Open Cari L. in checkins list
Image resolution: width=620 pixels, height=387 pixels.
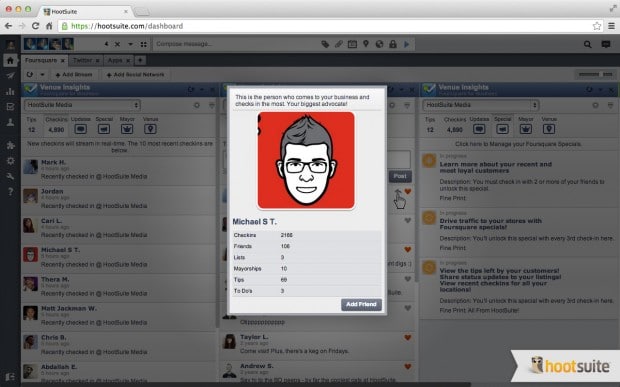point(51,221)
